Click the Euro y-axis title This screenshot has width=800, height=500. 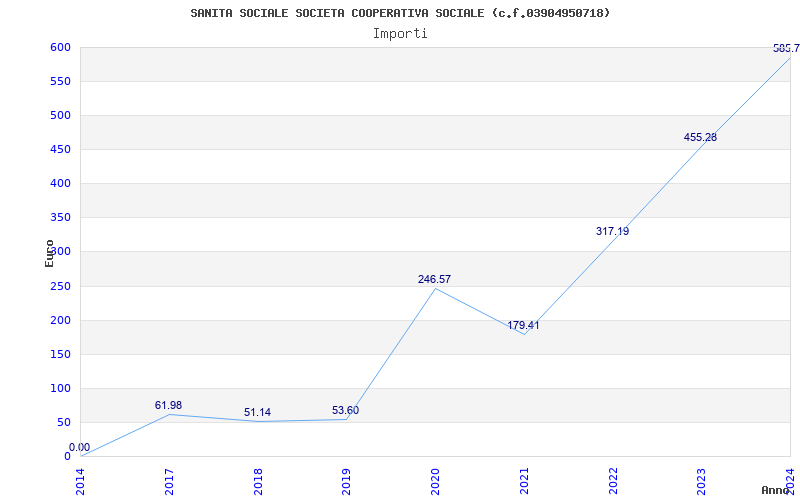[x=49, y=253]
